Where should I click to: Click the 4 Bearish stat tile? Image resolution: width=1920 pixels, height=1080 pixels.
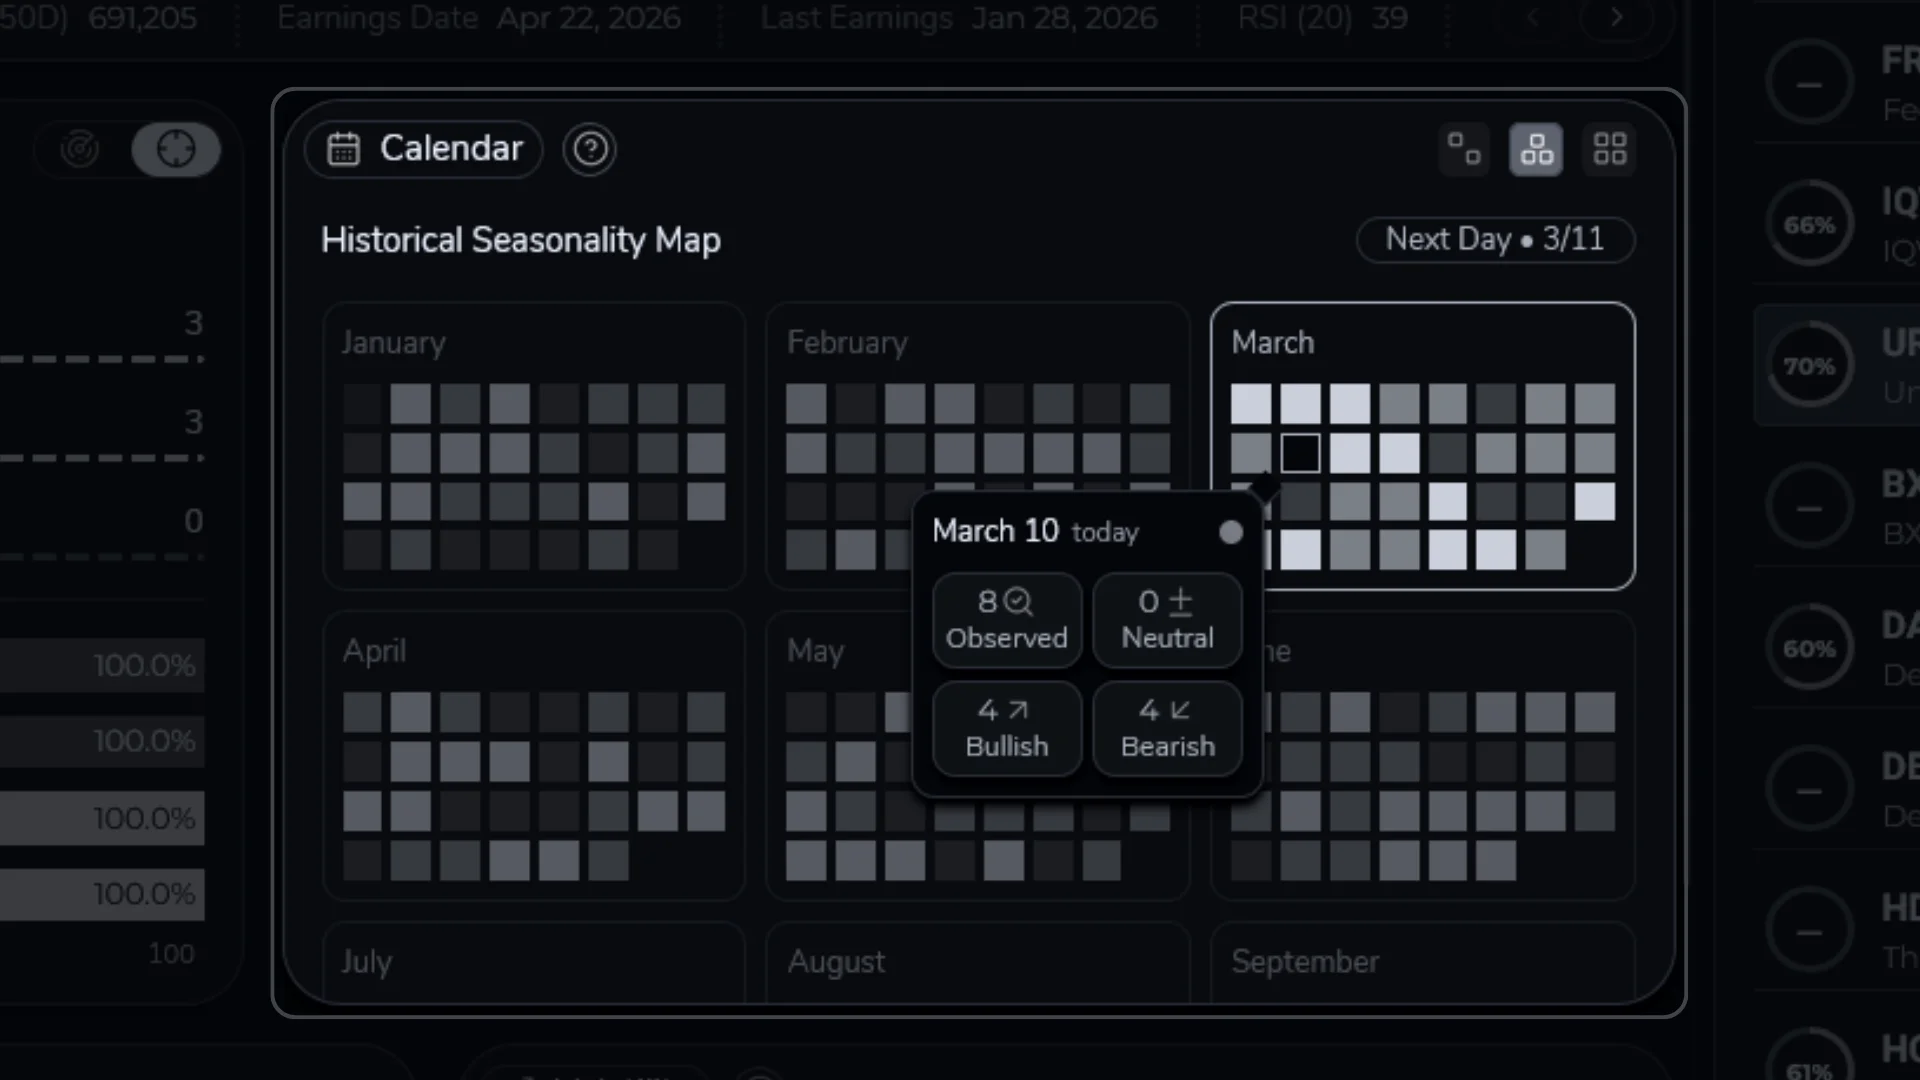tap(1166, 727)
